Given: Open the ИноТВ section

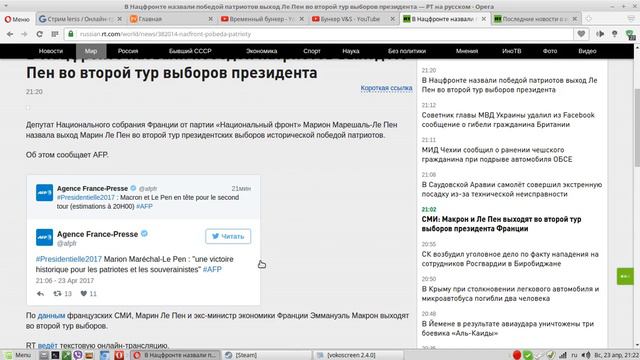Looking at the screenshot, I should 511,51.
